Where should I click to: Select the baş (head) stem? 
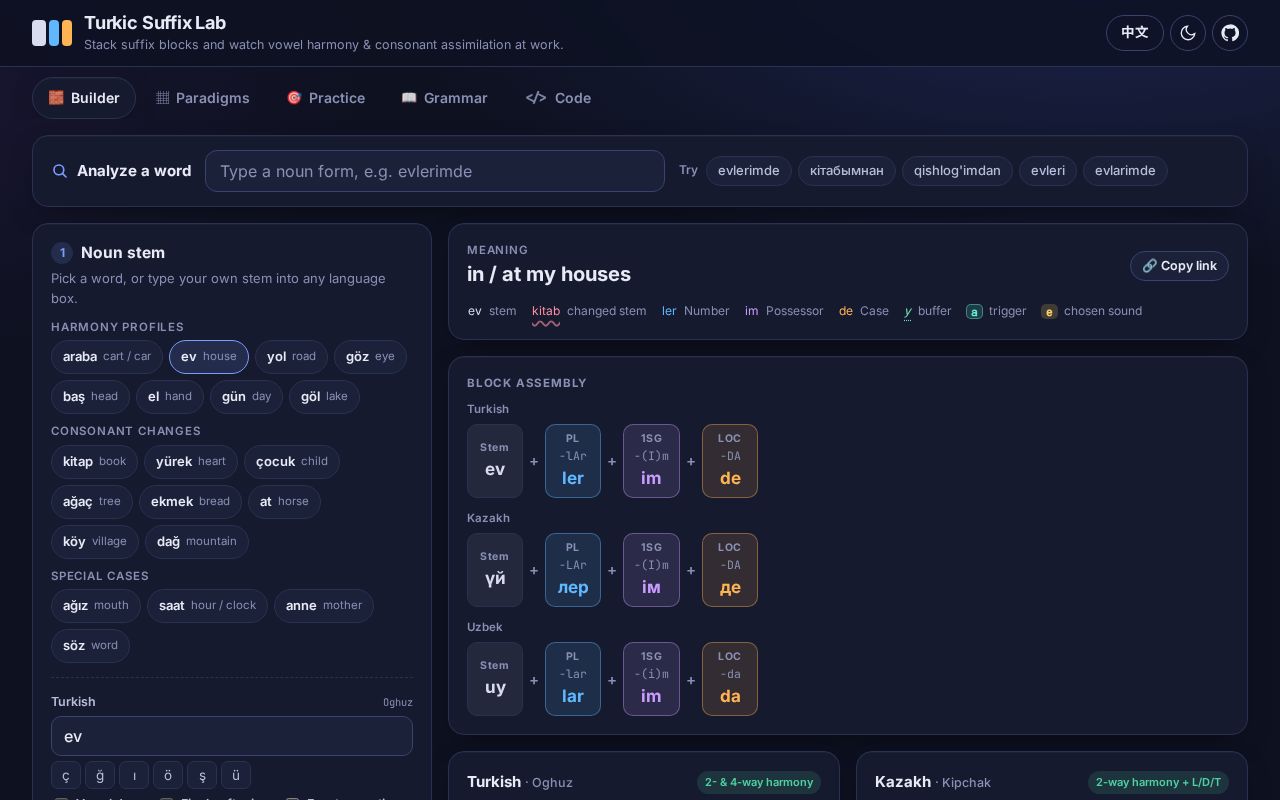[x=90, y=397]
